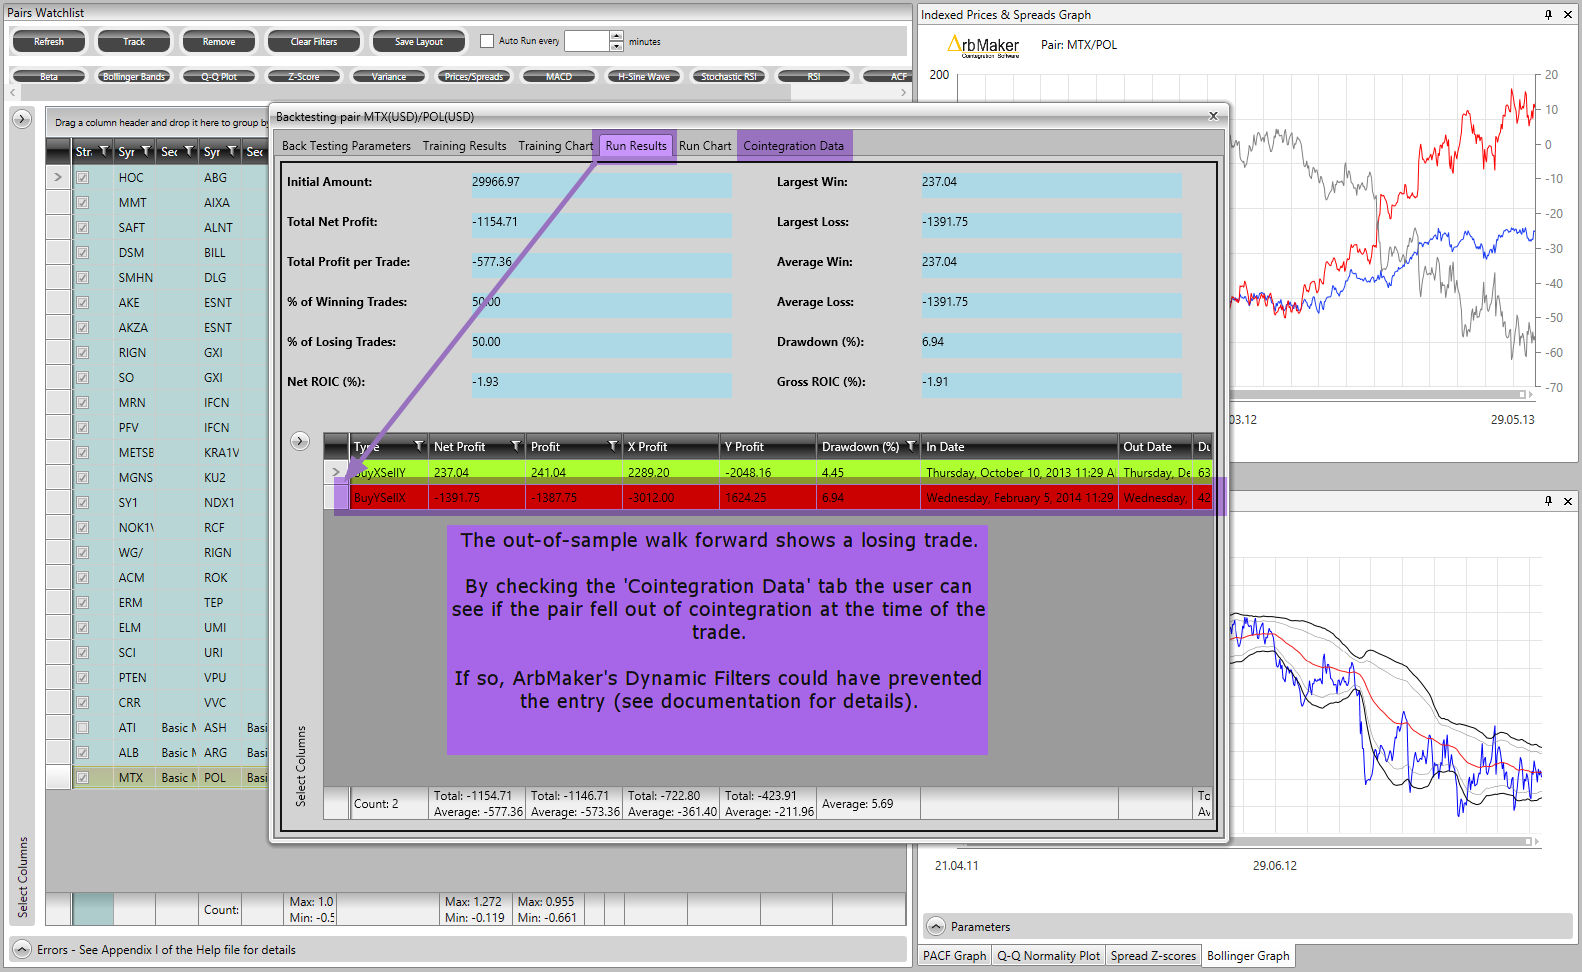The height and width of the screenshot is (972, 1582).
Task: Click the toolbar scroll-left arrow
Action: (x=13, y=93)
